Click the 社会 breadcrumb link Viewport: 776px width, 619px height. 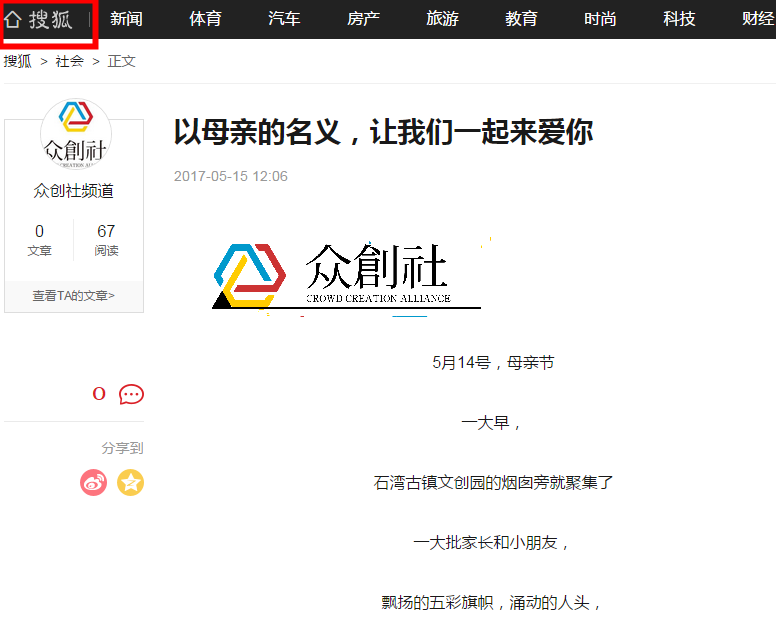tap(70, 61)
